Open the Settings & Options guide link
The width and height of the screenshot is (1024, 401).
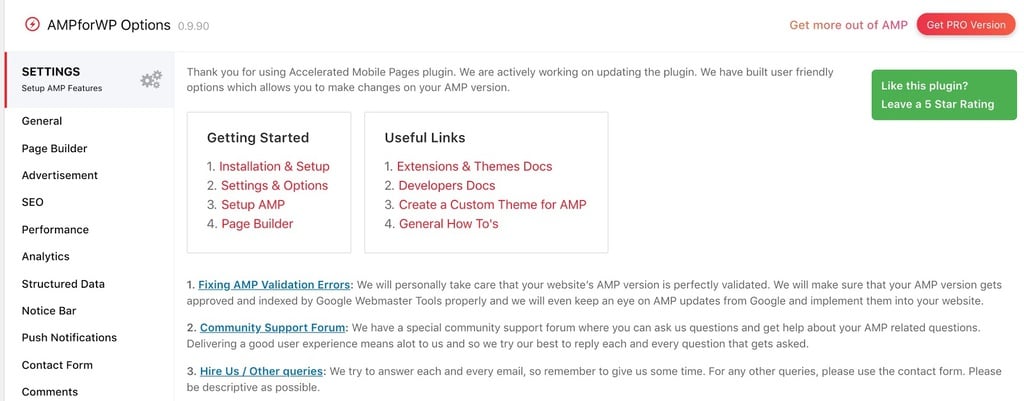274,185
